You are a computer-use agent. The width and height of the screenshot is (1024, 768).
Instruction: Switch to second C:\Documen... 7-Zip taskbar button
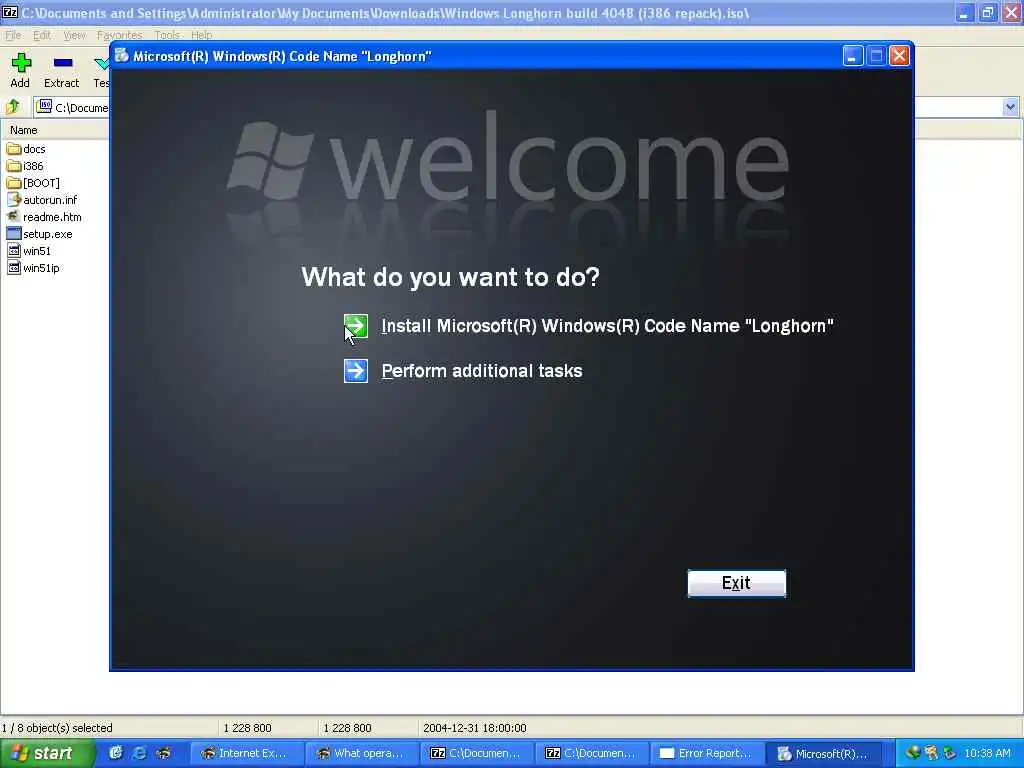592,754
